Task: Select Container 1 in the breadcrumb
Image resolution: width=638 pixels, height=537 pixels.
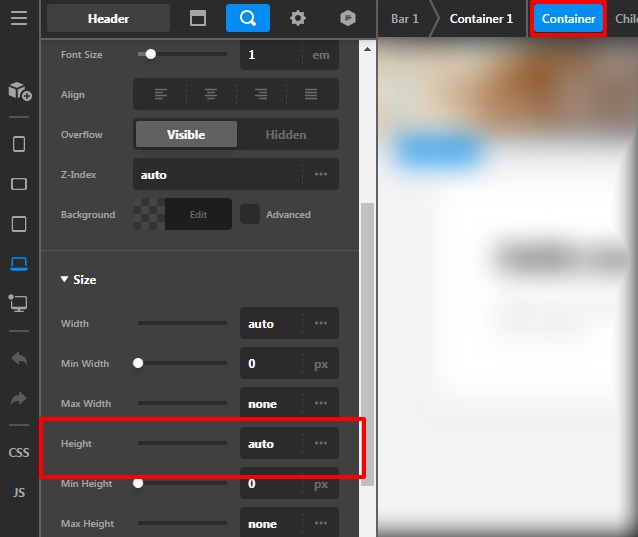Action: [481, 19]
